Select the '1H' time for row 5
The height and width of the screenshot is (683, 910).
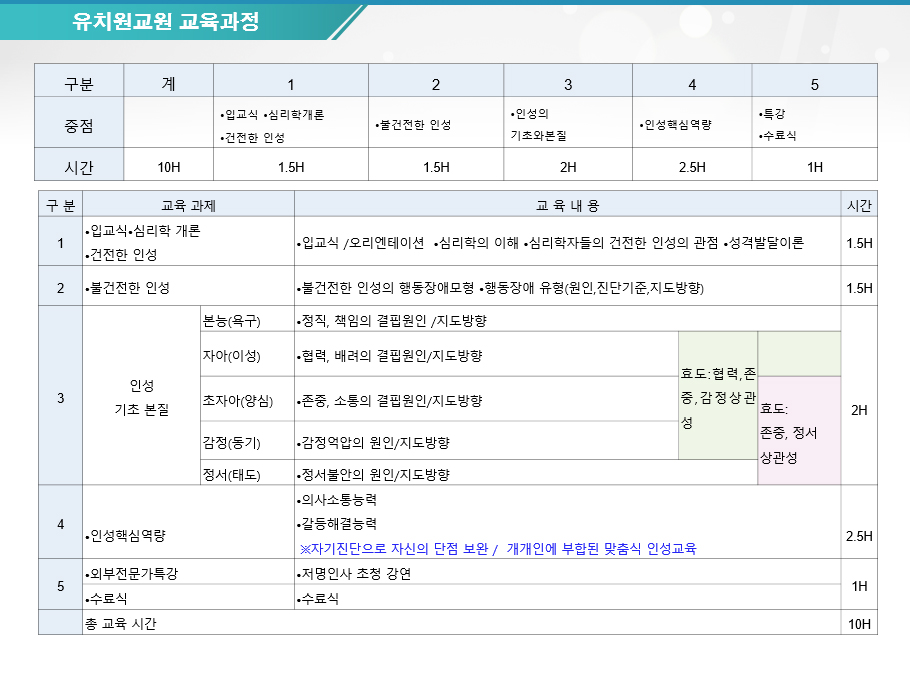[860, 586]
